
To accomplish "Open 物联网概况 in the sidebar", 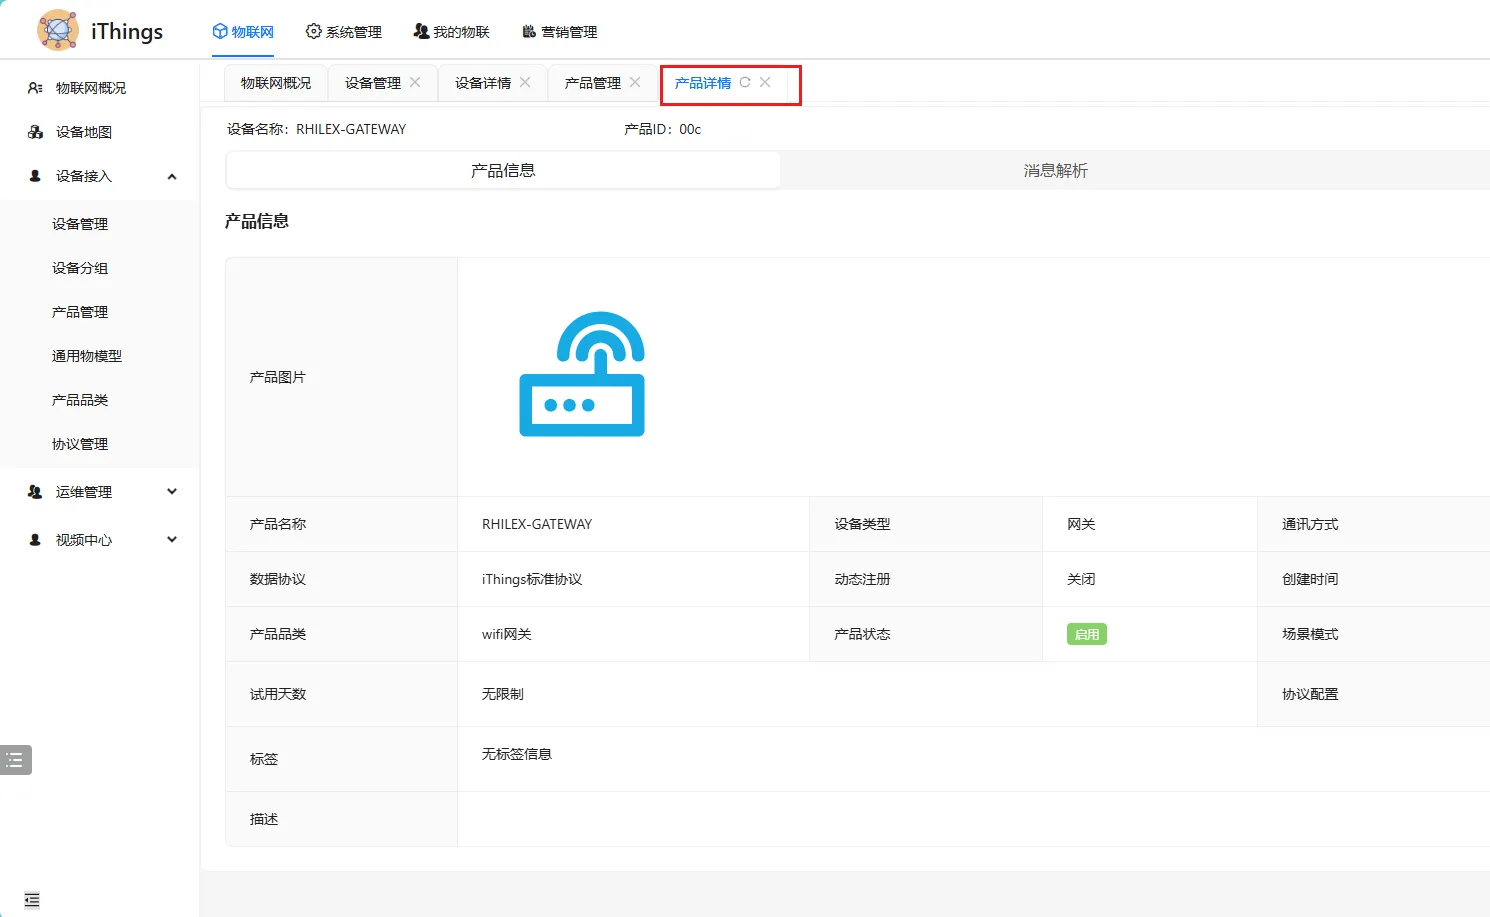I will (90, 88).
